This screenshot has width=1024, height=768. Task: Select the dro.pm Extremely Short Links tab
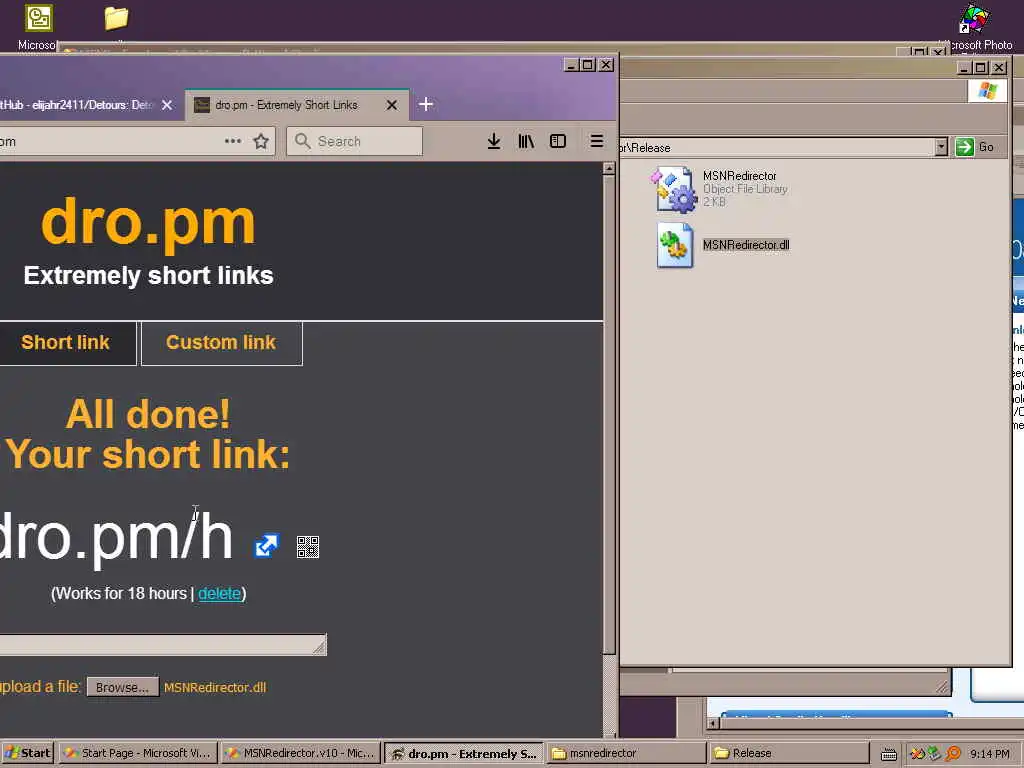[x=297, y=104]
